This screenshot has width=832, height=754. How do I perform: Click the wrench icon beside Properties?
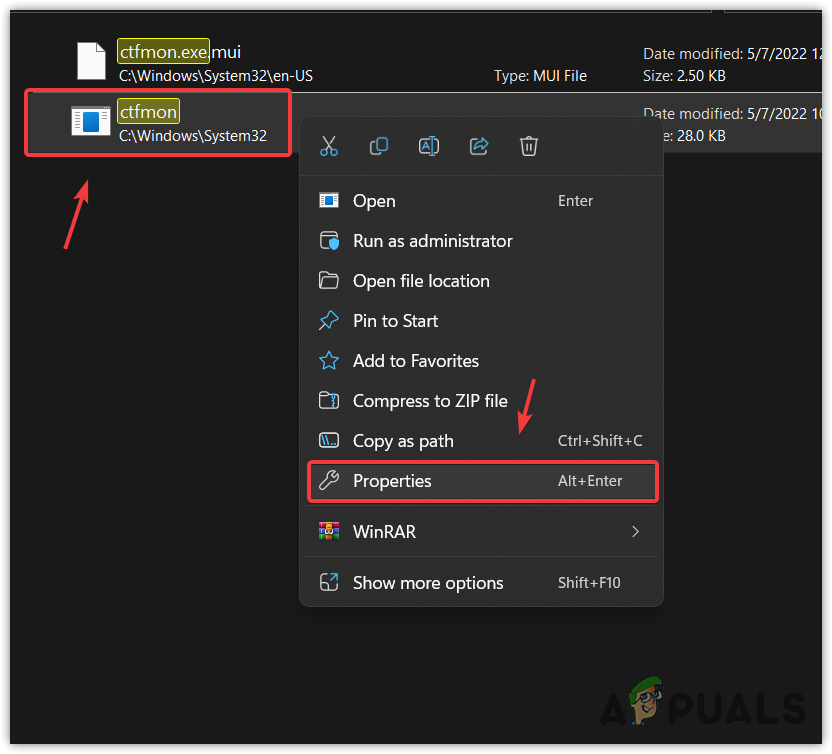pos(329,481)
